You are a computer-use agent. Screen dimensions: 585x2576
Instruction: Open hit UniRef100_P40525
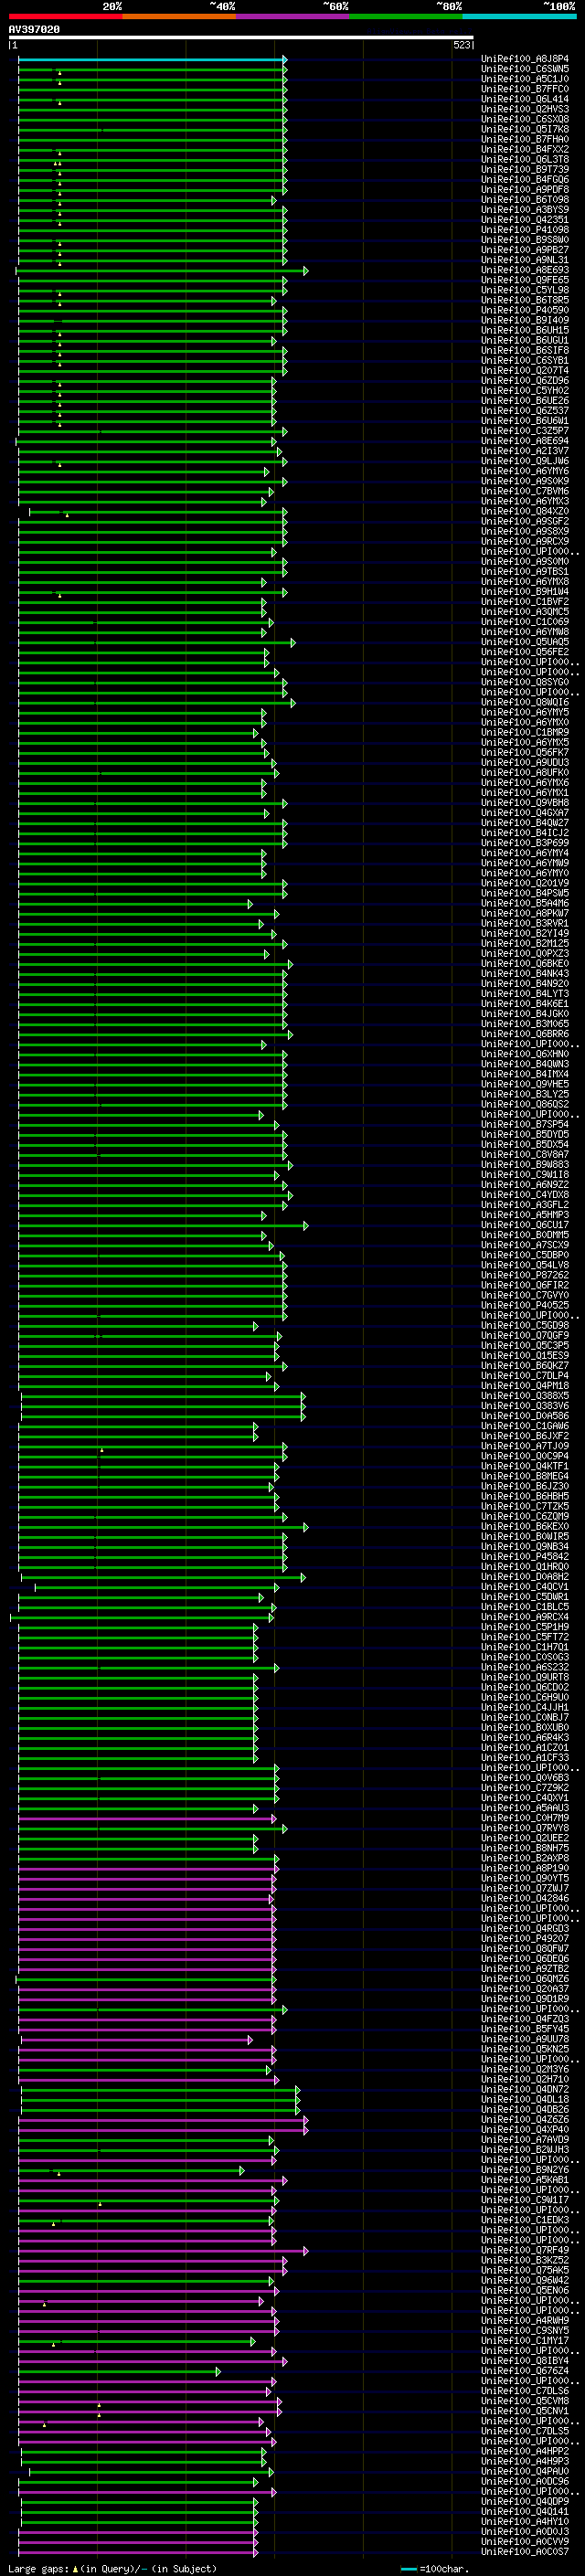(x=525, y=1305)
